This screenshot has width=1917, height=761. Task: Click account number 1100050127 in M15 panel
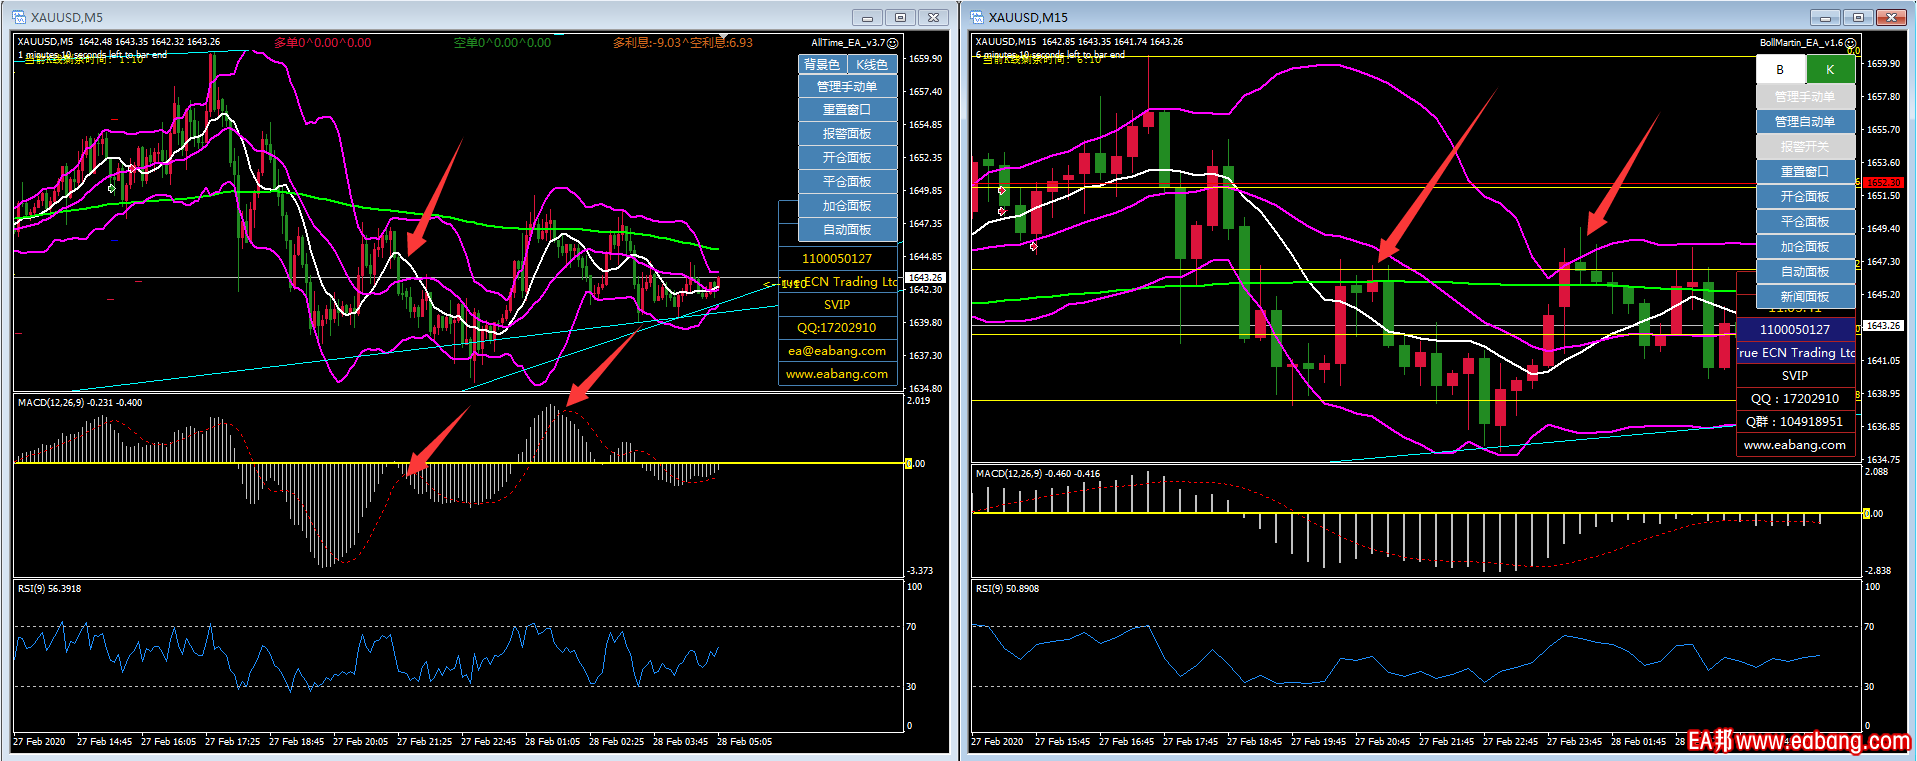pyautogui.click(x=1795, y=330)
